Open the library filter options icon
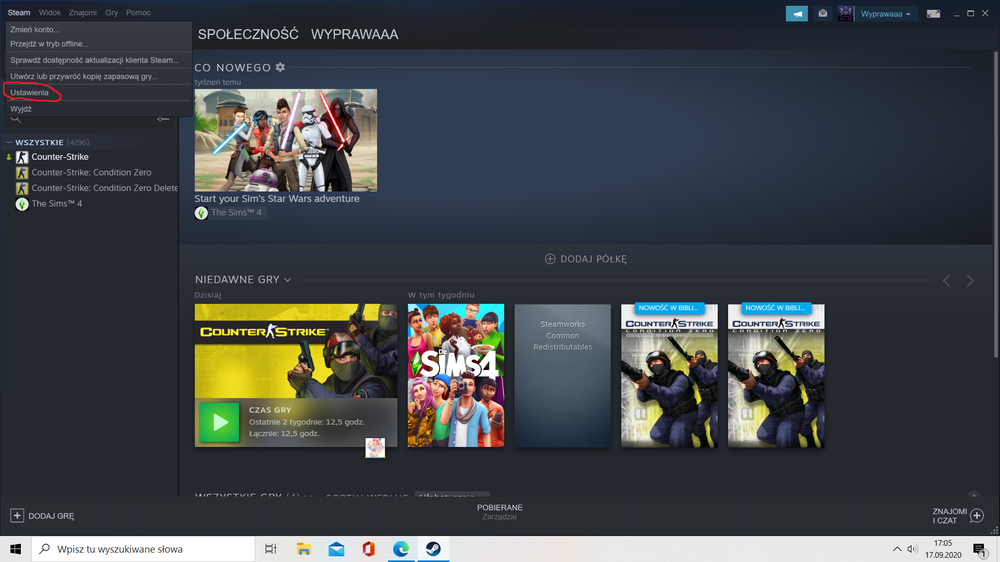This screenshot has height=562, width=1000. tap(163, 119)
